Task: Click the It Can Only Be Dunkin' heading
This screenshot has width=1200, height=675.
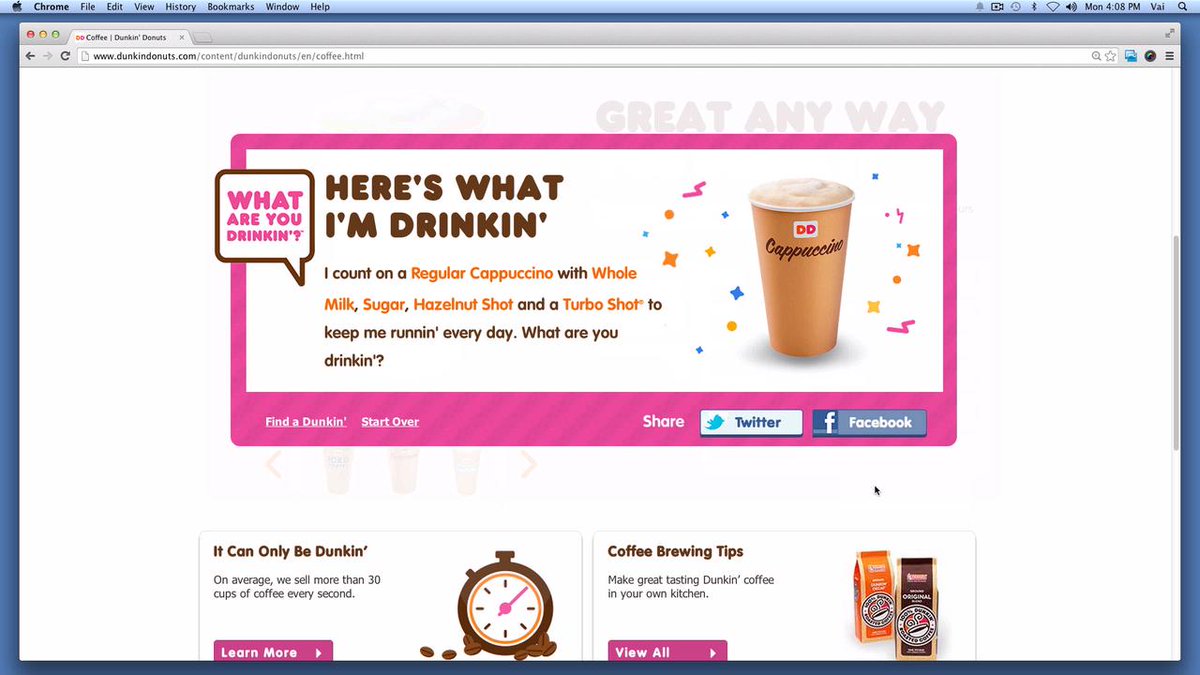Action: pos(291,551)
